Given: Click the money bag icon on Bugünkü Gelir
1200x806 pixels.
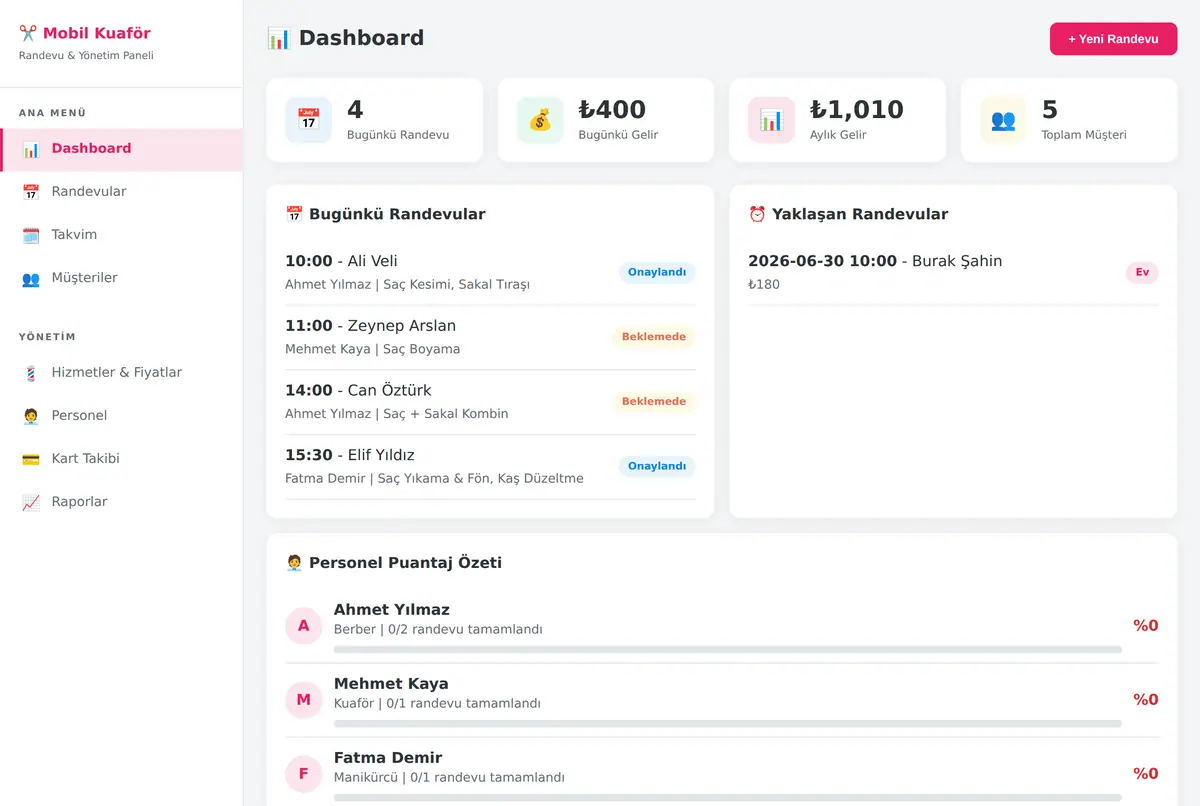Looking at the screenshot, I should pyautogui.click(x=540, y=120).
